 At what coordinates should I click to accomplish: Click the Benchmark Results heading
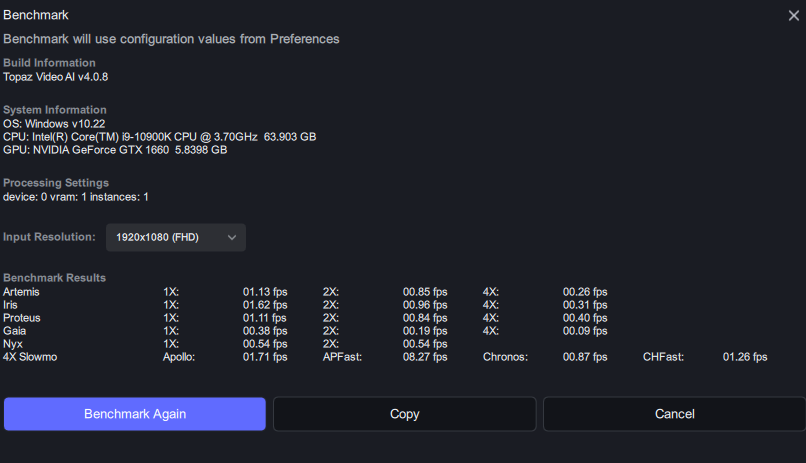54,277
